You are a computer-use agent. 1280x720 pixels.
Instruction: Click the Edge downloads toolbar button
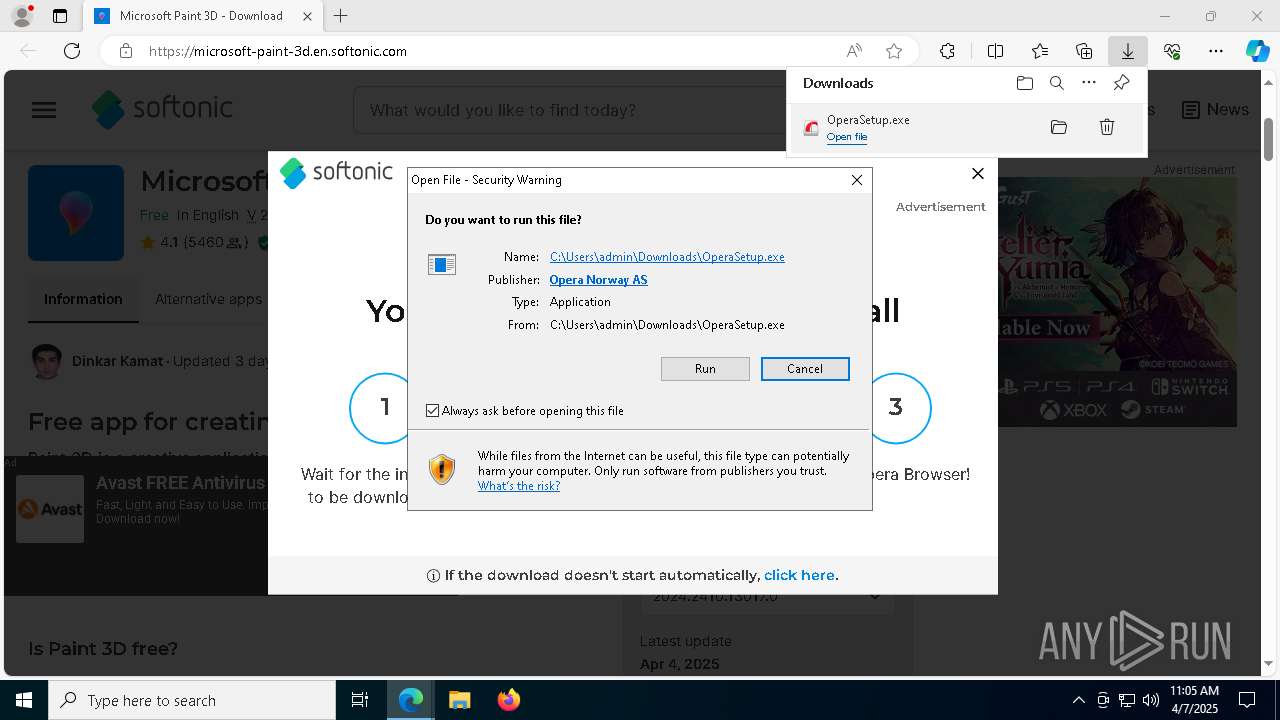tap(1127, 51)
